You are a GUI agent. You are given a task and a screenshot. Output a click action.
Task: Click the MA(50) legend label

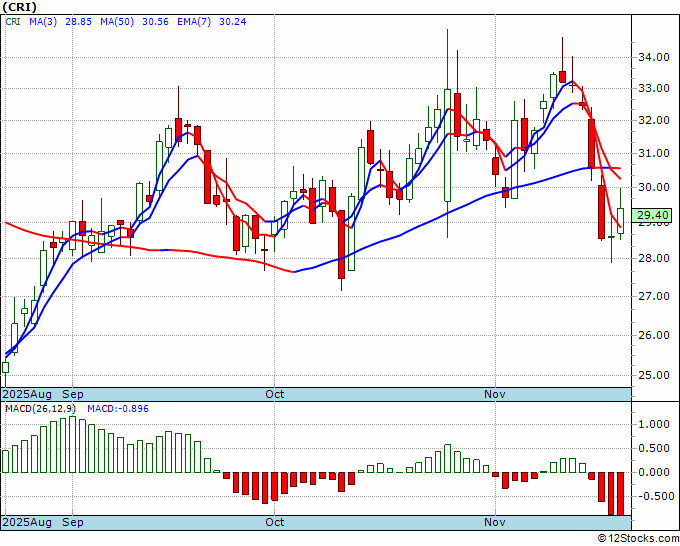click(x=117, y=21)
